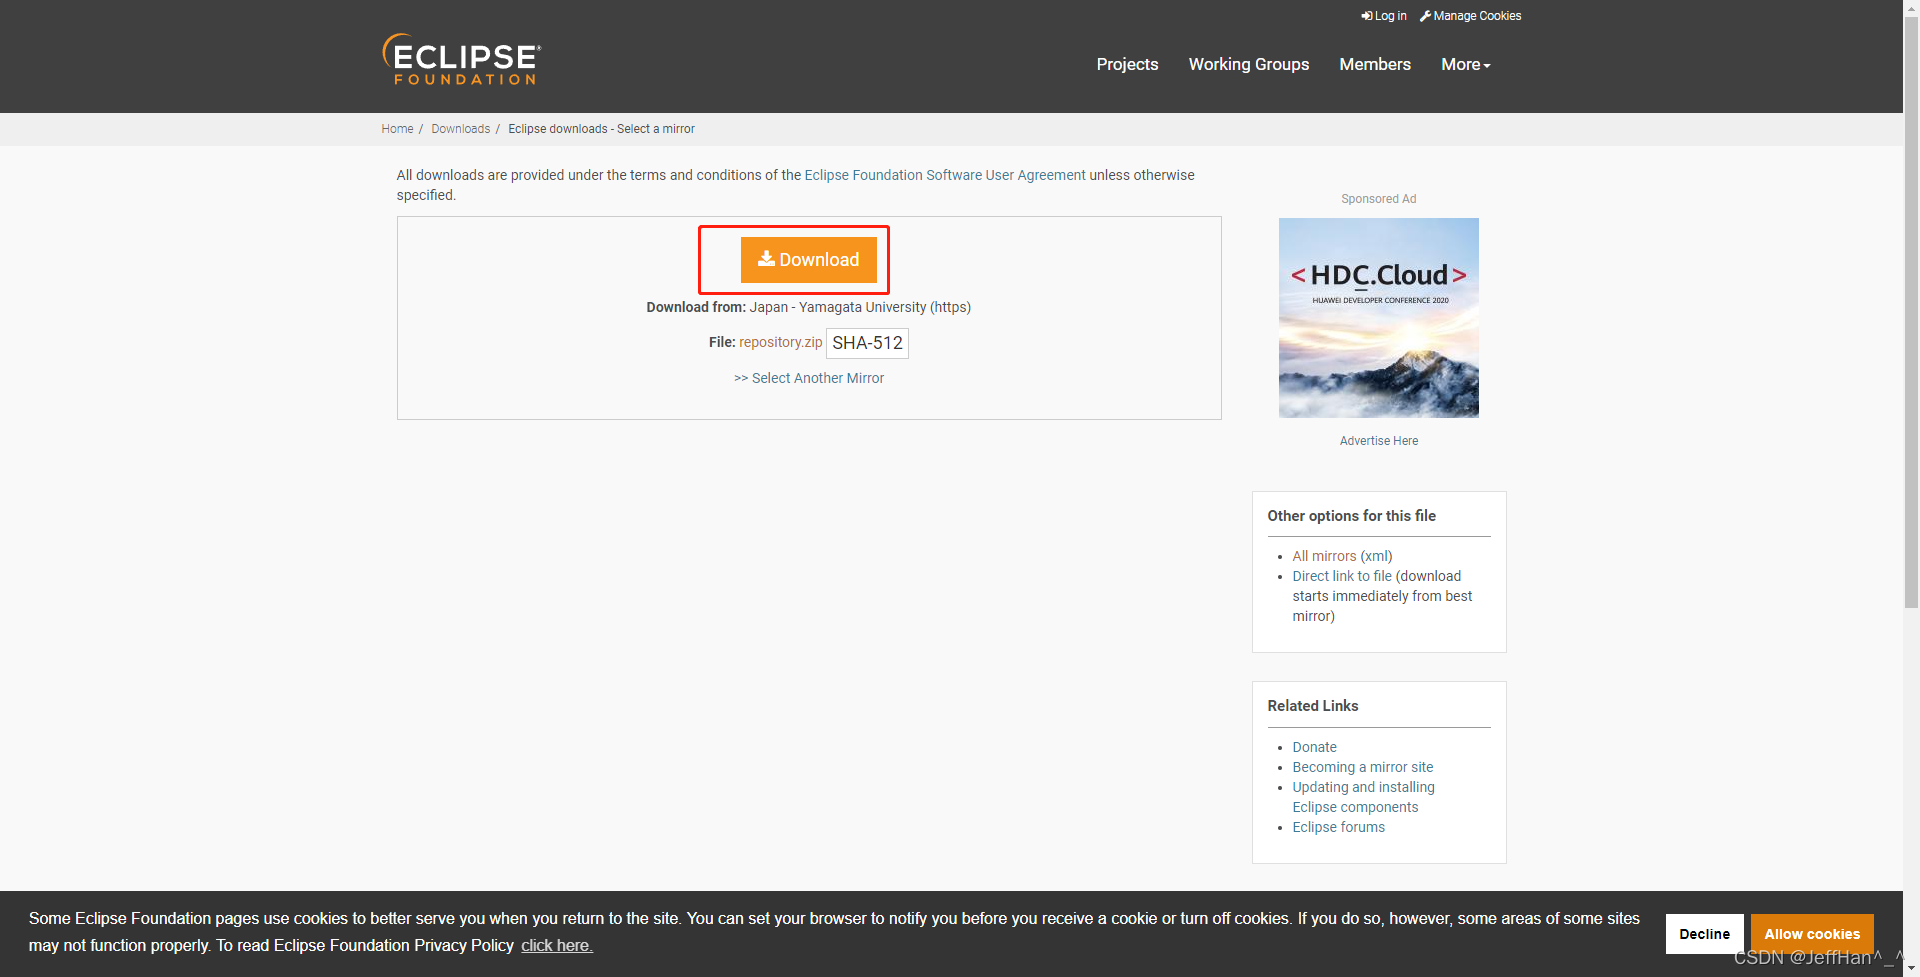Open the All mirrors link
Screen dimensions: 1920x977
[x=1324, y=556]
